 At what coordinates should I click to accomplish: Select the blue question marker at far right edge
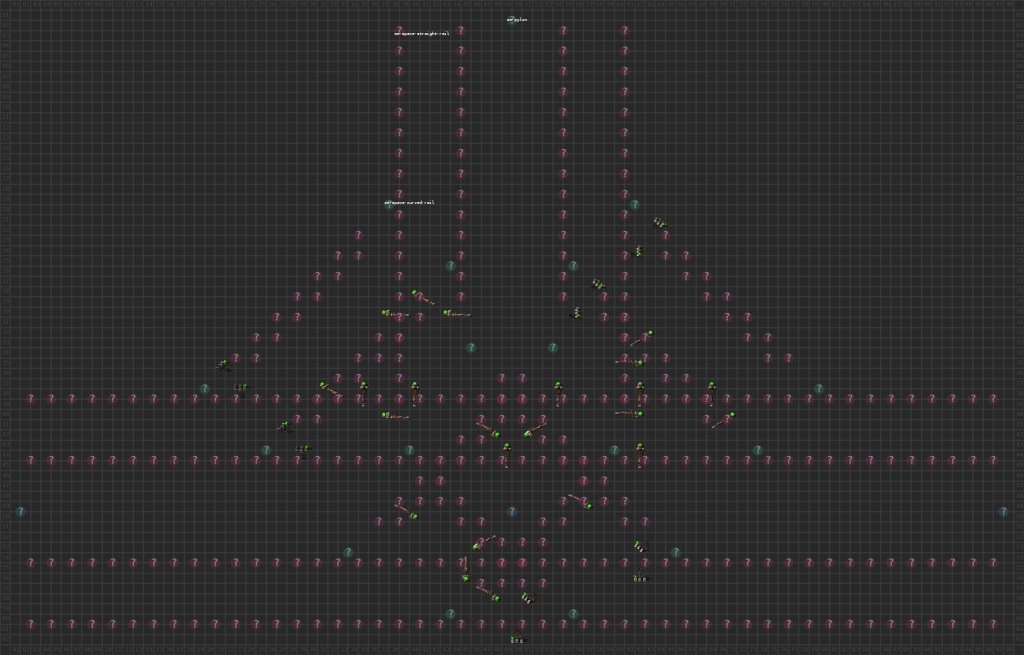1003,511
